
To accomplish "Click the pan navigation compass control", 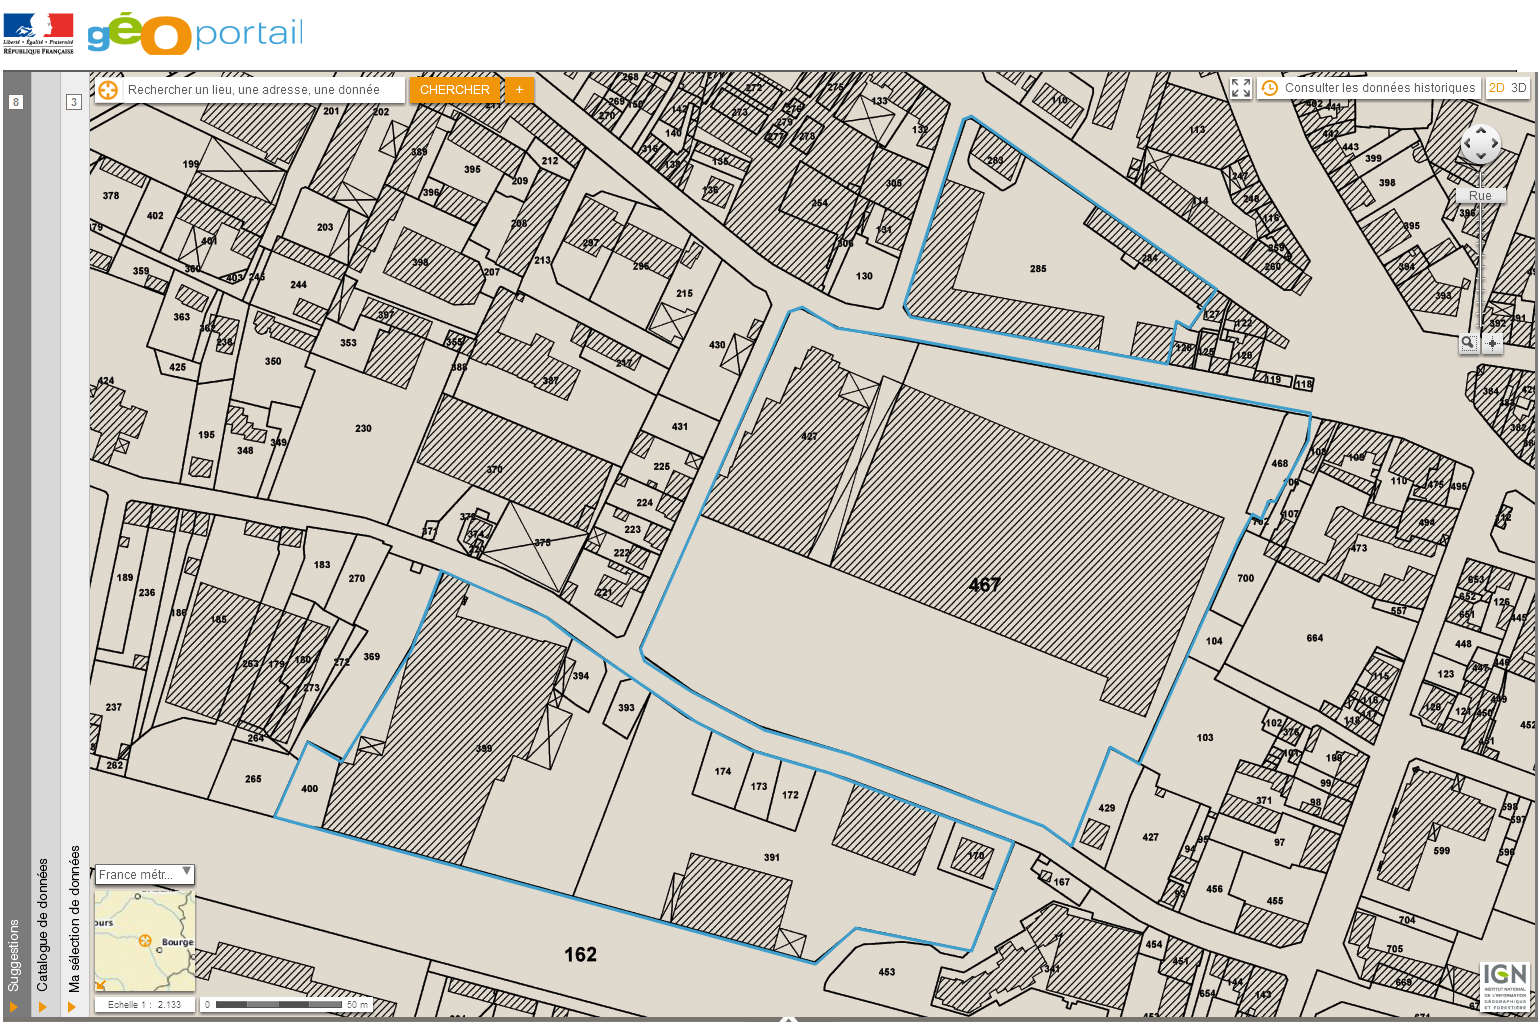I will 1480,144.
